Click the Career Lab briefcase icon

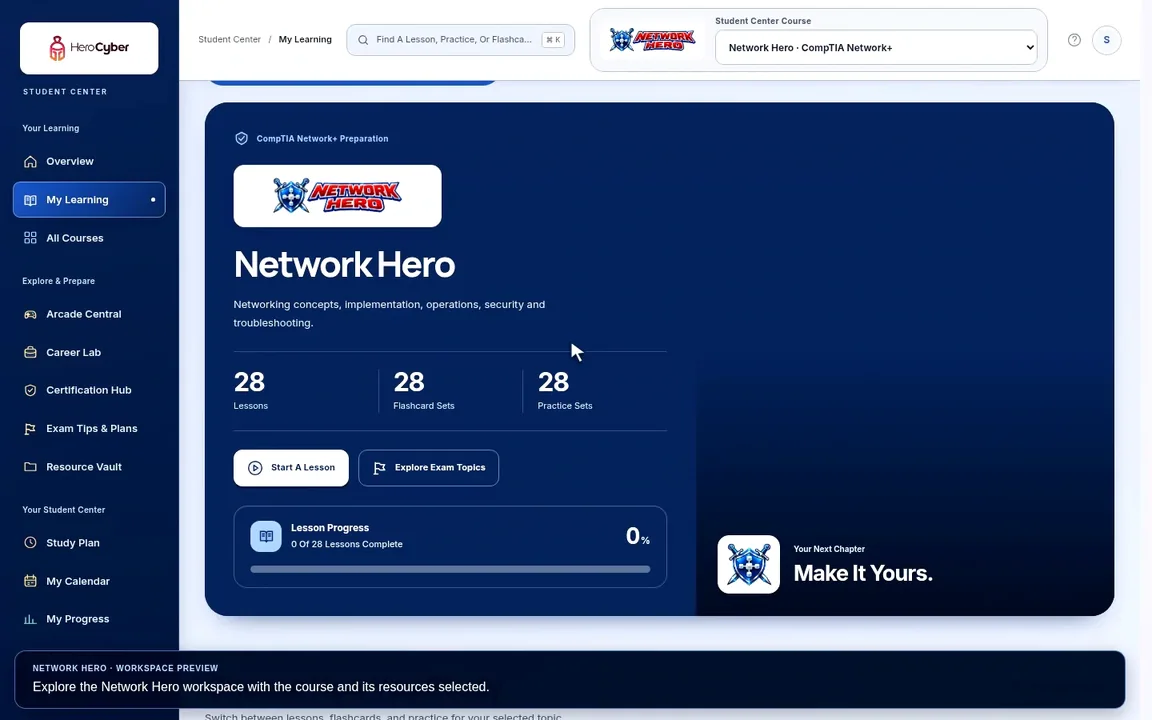coord(30,353)
